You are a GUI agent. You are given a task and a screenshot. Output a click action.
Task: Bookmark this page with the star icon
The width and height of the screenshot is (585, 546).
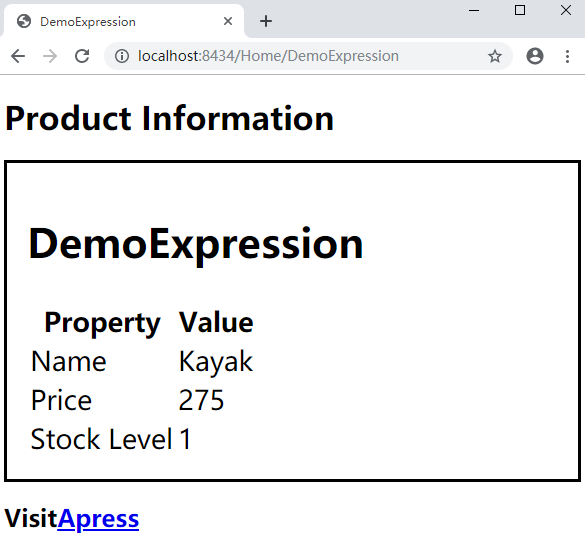pyautogui.click(x=495, y=56)
